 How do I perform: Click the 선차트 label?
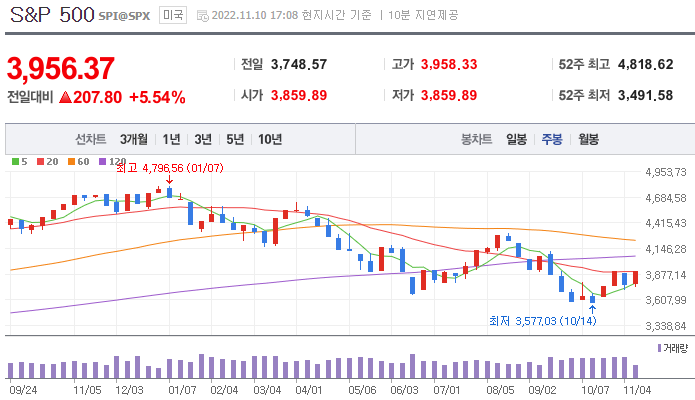[x=90, y=139]
